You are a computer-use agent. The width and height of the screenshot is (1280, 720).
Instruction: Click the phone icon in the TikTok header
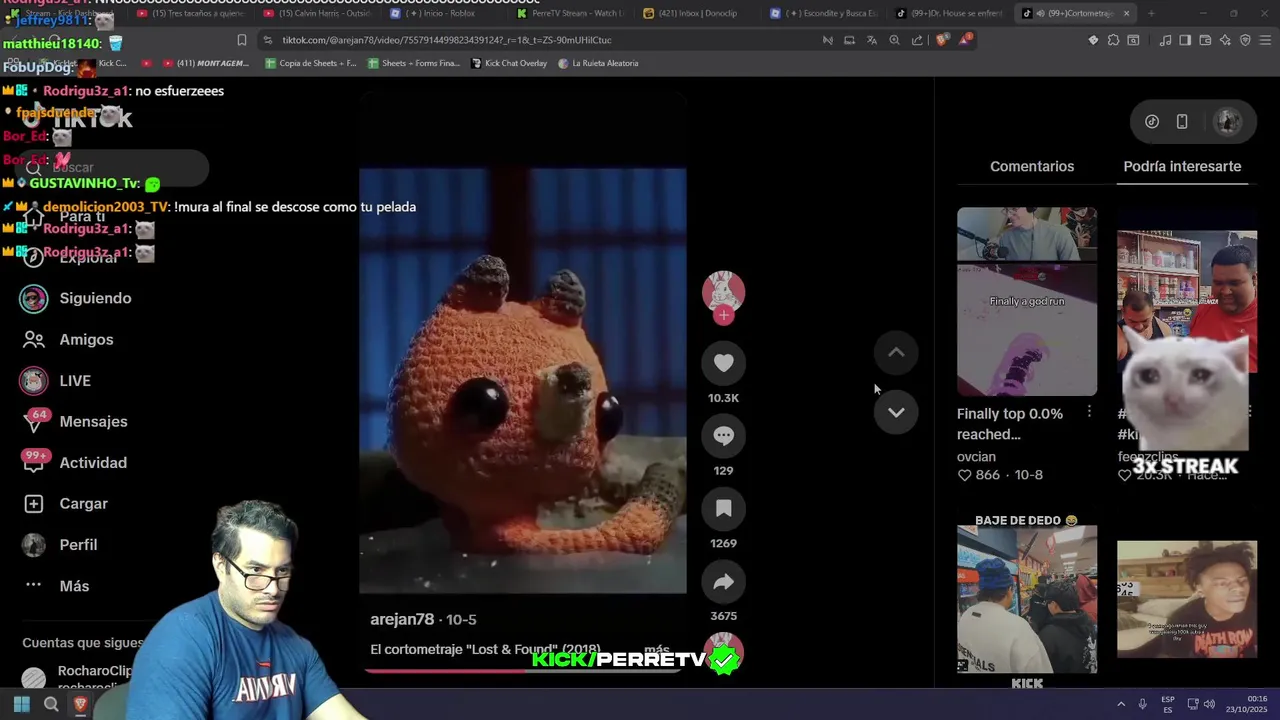click(1182, 122)
